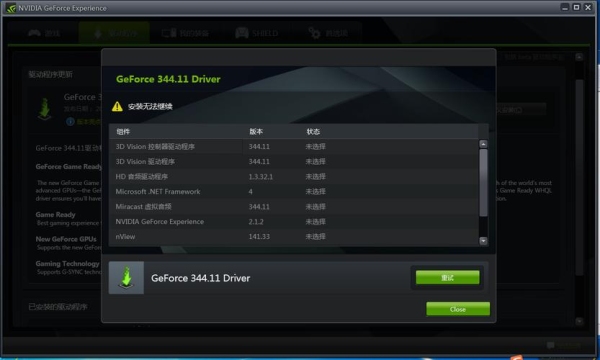Viewport: 600px width, 360px height.
Task: Select the 3D Vision 驱动程序 row
Action: pyautogui.click(x=293, y=161)
